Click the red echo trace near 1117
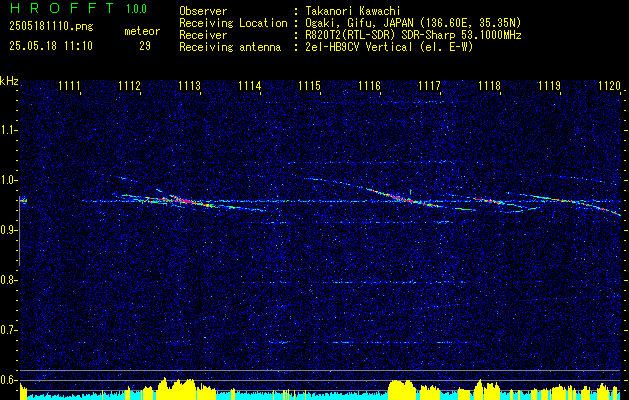This screenshot has width=629, height=400. (405, 197)
